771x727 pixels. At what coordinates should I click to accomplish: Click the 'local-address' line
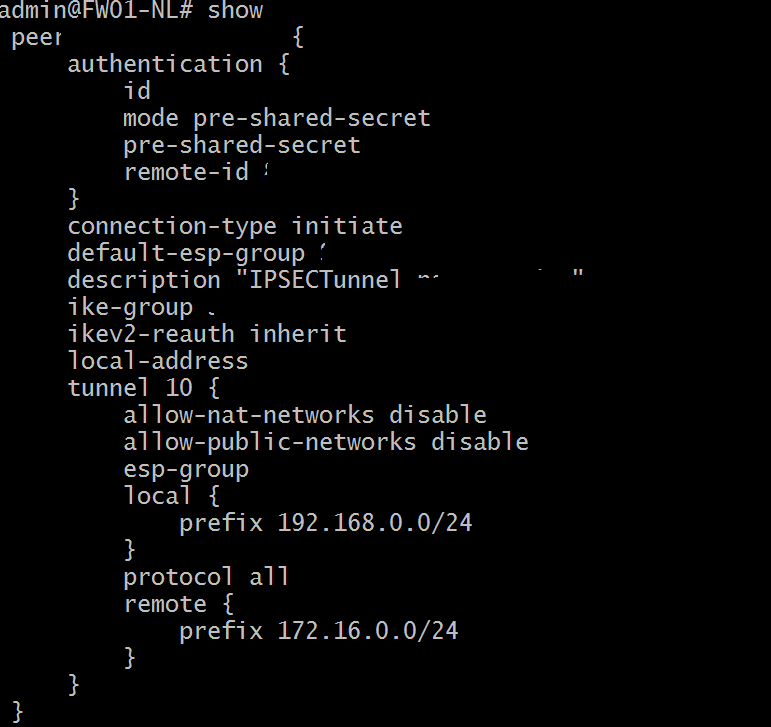[157, 361]
